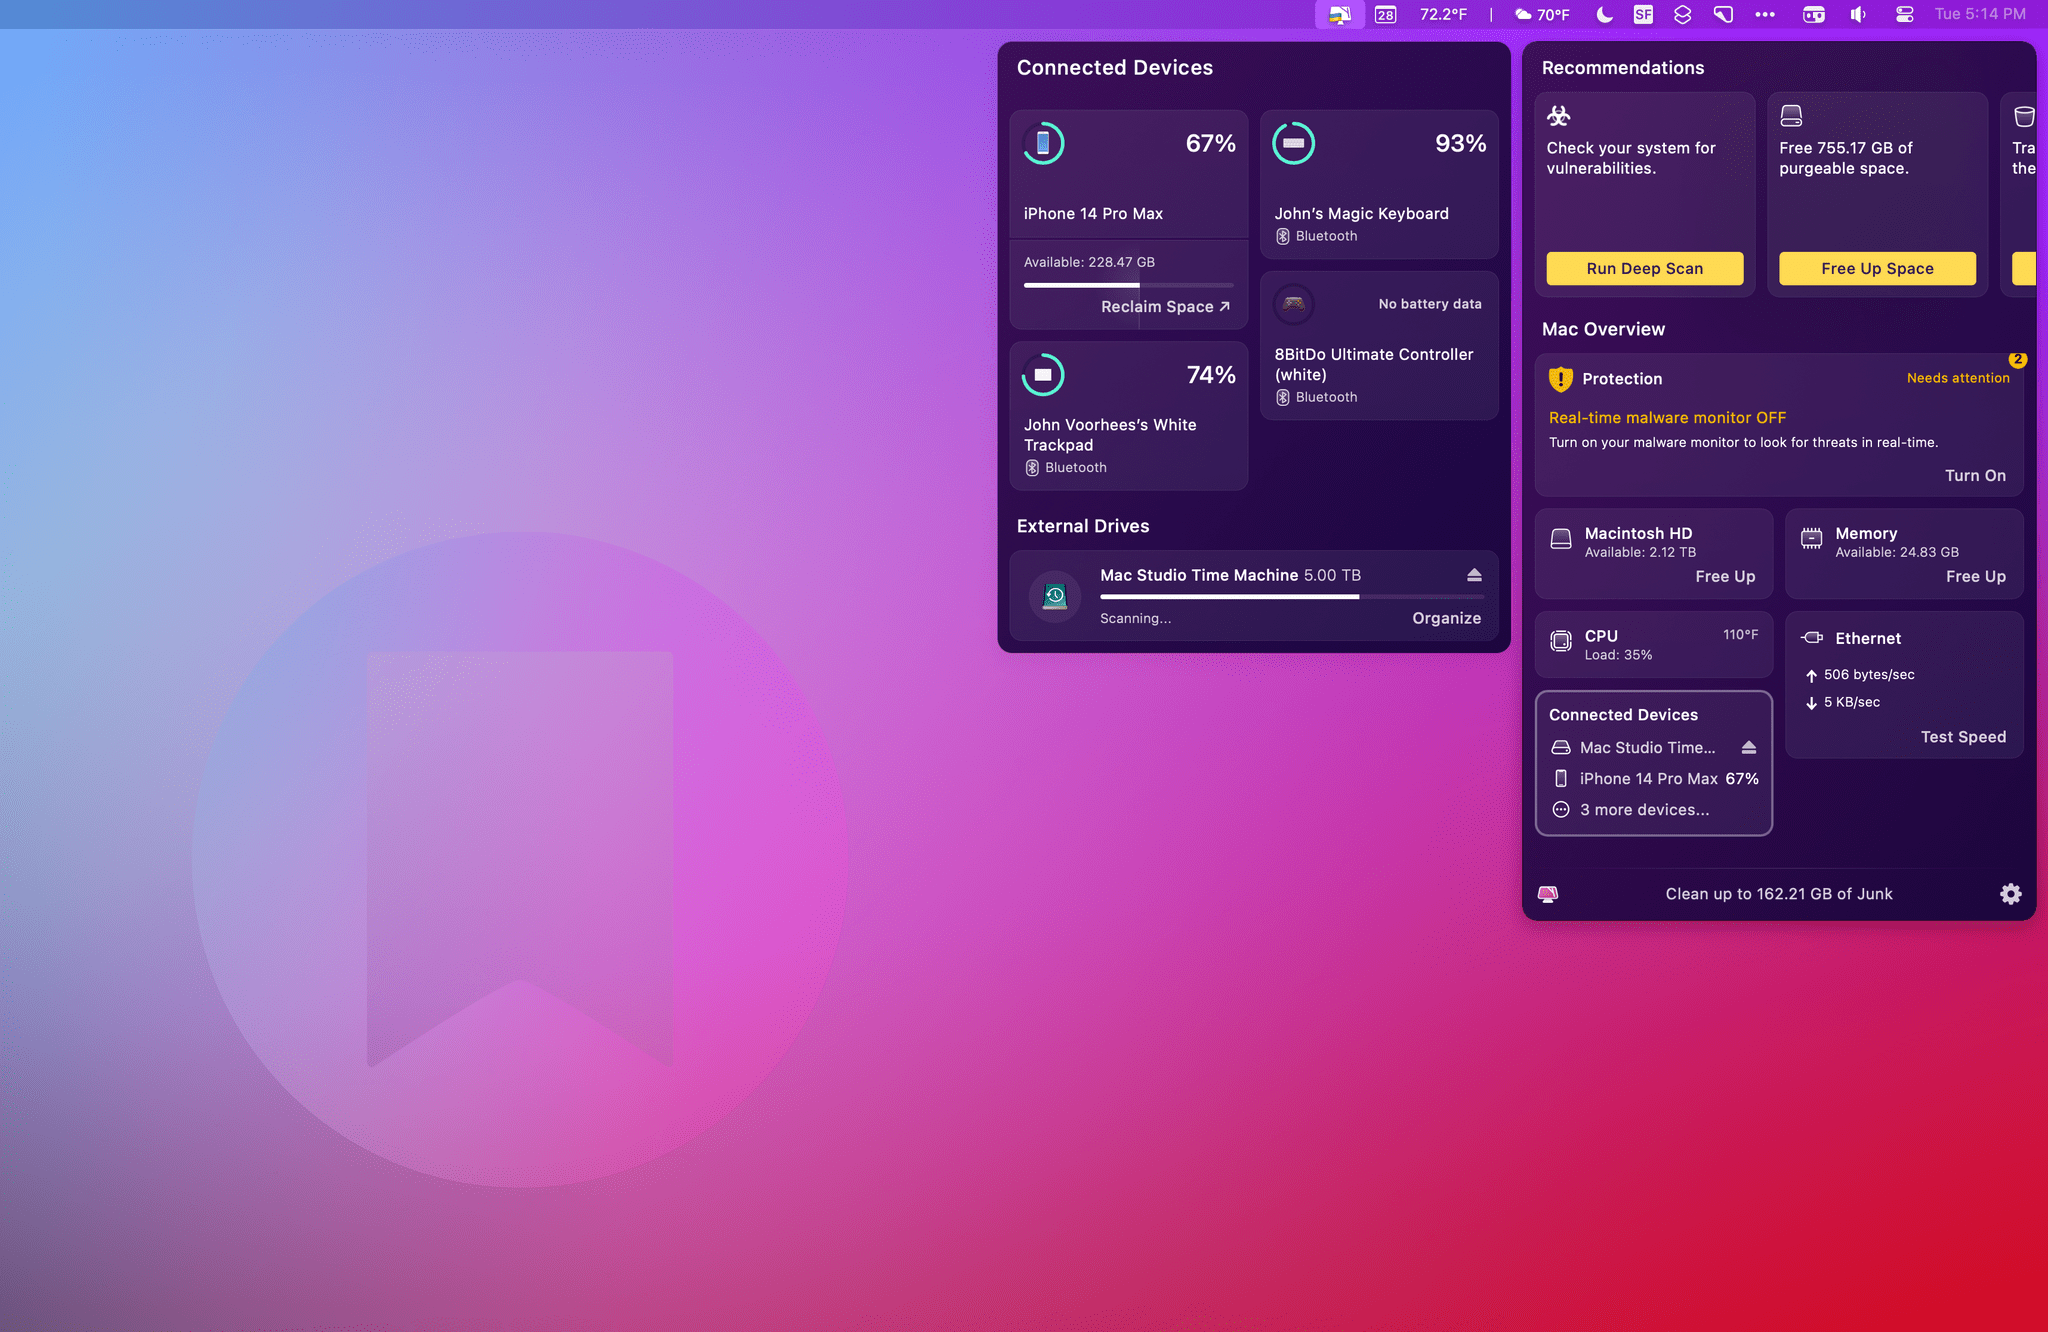Image resolution: width=2048 pixels, height=1332 pixels.
Task: Click the 8BitDo controller gamepad icon
Action: pyautogui.click(x=1293, y=304)
